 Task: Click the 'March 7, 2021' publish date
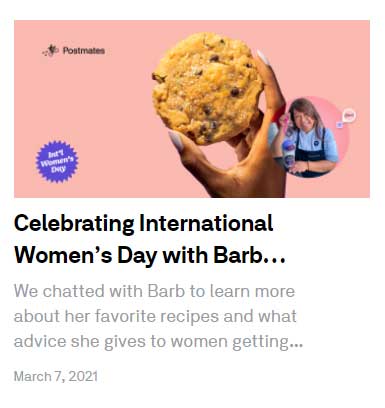click(56, 377)
